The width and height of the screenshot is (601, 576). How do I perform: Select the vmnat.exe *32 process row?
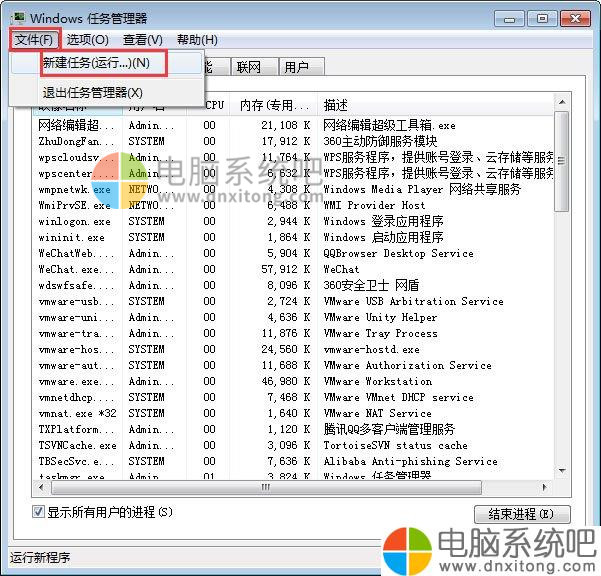293,414
